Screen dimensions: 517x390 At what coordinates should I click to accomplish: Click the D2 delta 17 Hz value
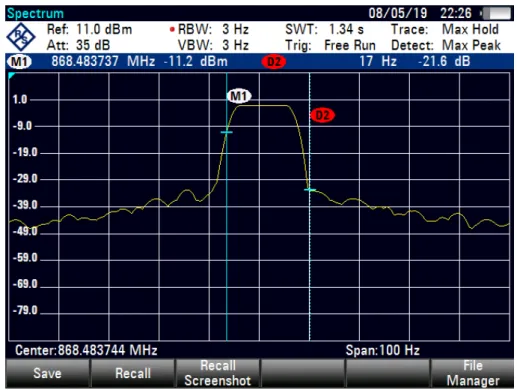378,62
